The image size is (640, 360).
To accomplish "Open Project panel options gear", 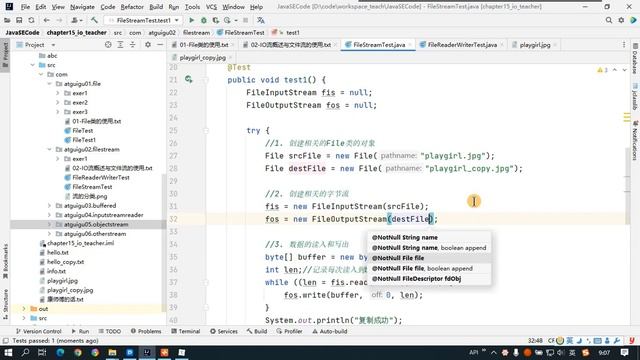I will tap(148, 44).
